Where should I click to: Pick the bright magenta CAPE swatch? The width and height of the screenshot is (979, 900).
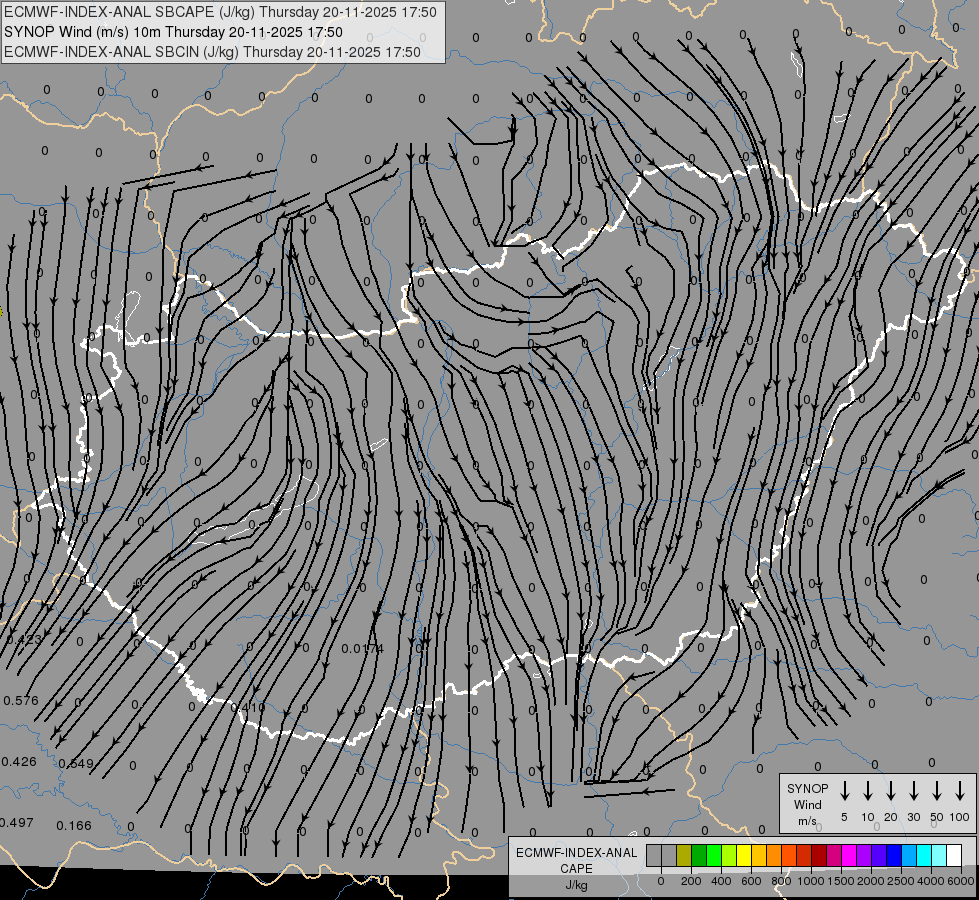coord(850,855)
